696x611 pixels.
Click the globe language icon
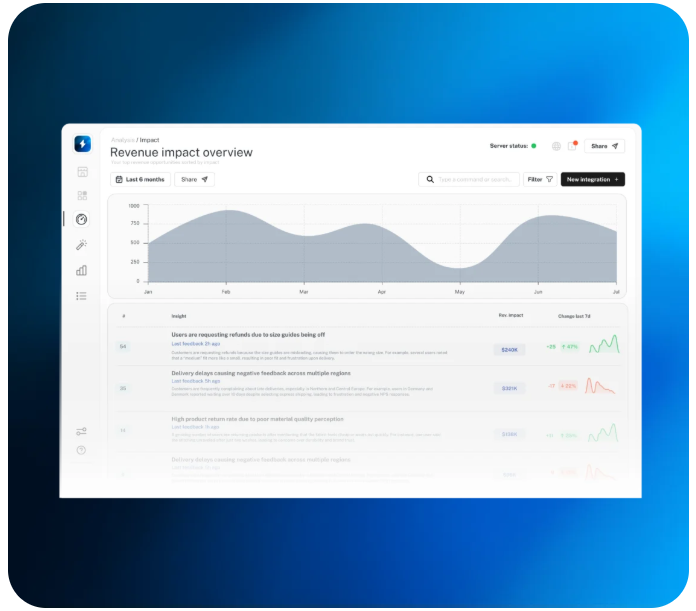click(x=556, y=146)
